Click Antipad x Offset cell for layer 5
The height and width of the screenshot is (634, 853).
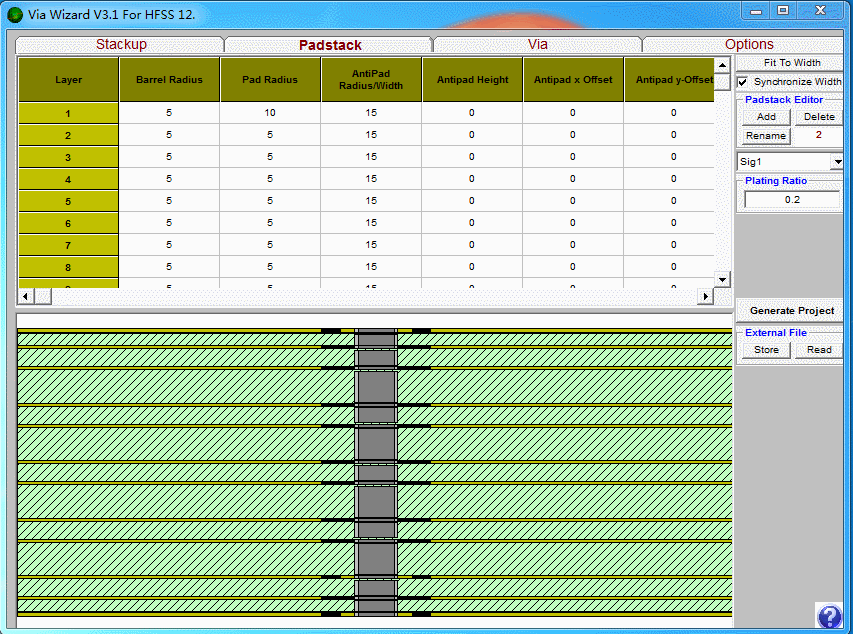pos(573,201)
